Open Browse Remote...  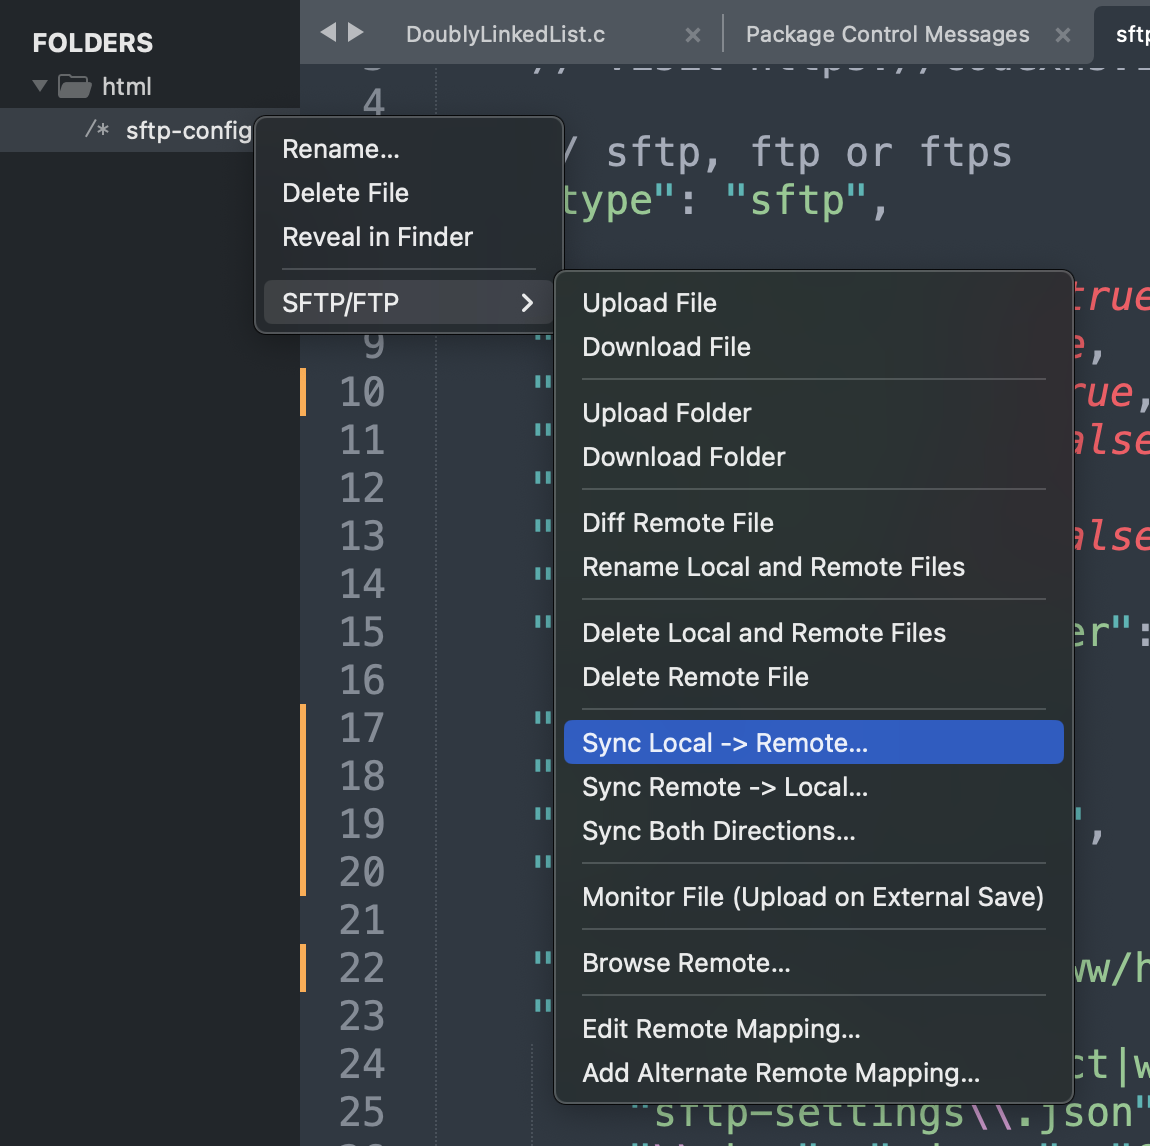click(813, 963)
